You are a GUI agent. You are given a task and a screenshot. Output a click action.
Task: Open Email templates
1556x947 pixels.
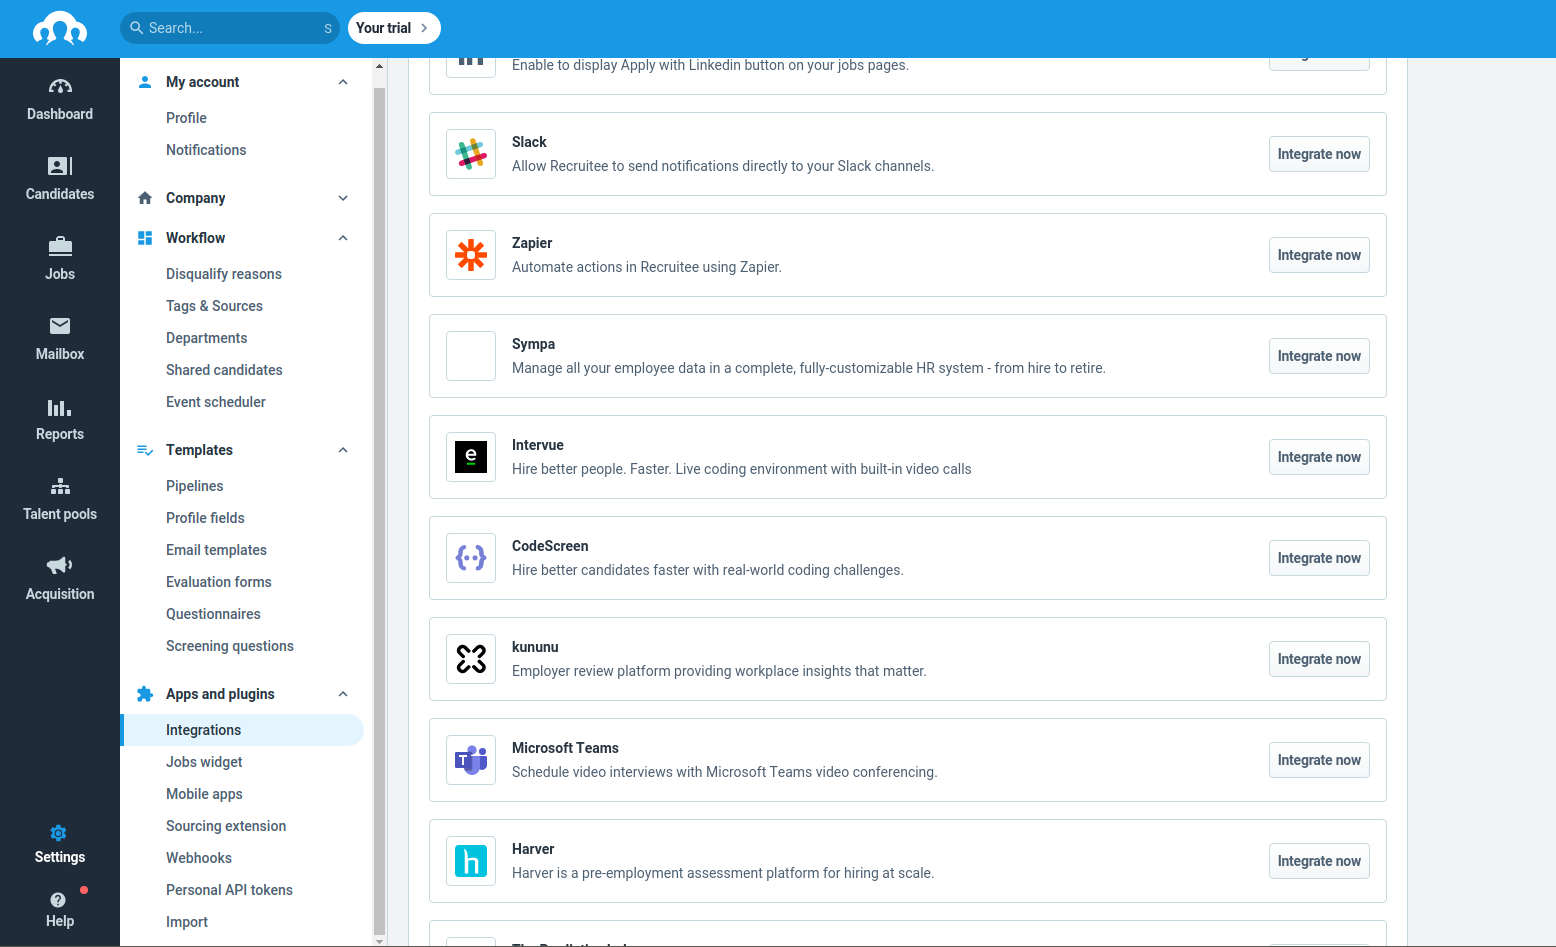tap(216, 550)
